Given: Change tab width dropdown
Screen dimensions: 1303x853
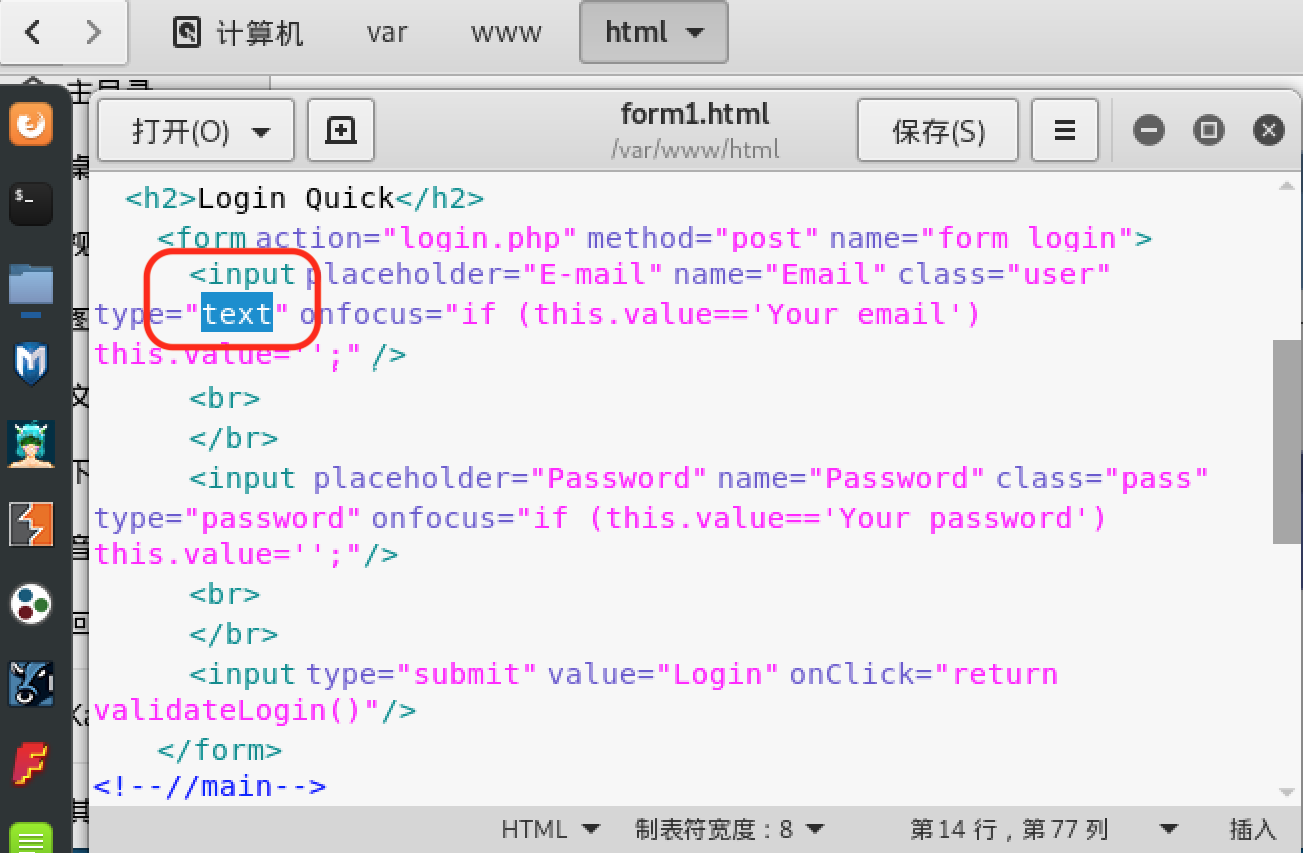Looking at the screenshot, I should pos(730,829).
